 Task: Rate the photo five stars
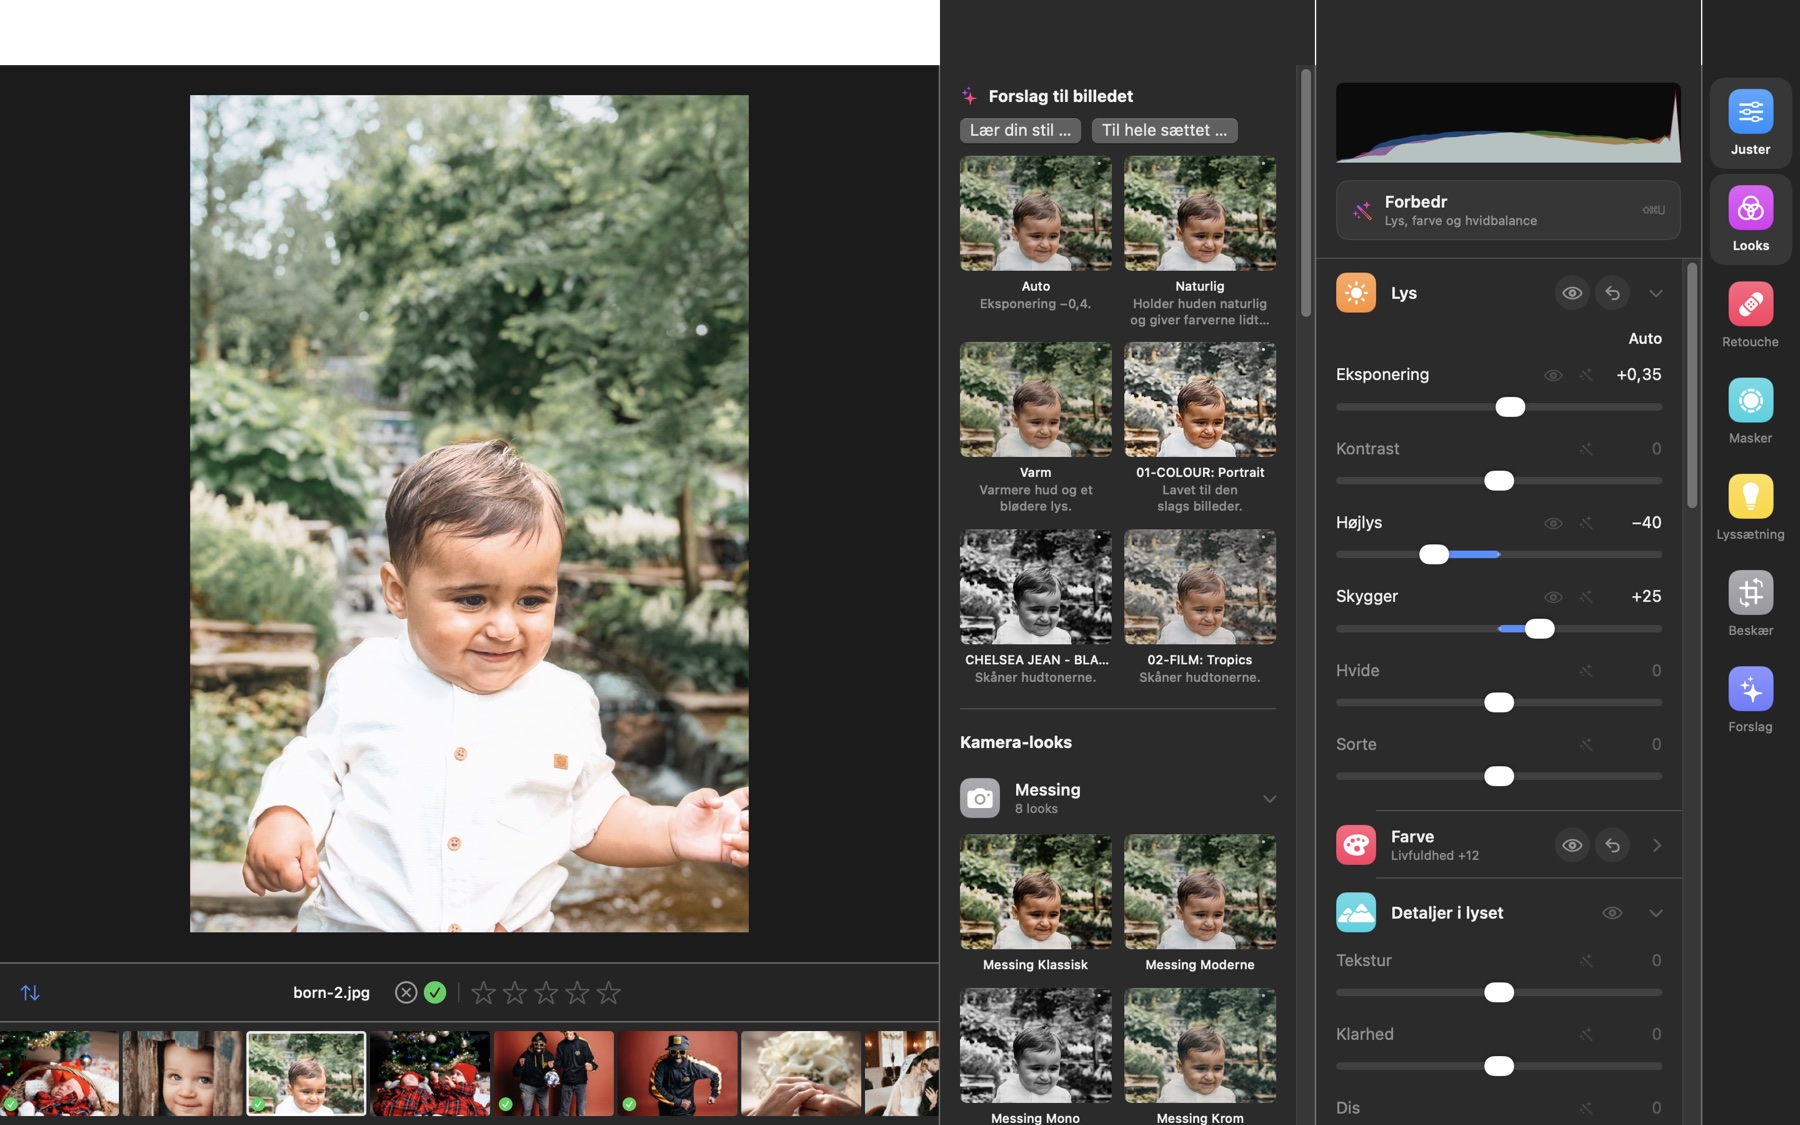tap(609, 992)
